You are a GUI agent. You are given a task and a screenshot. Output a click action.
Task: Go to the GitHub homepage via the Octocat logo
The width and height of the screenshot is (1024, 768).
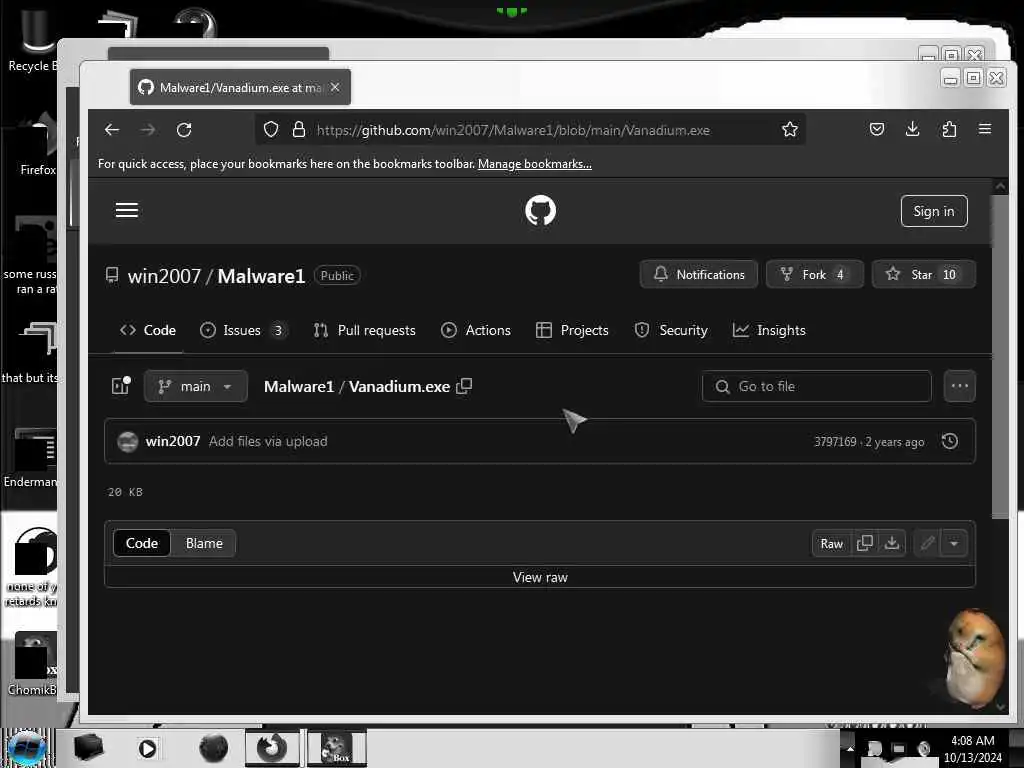click(x=540, y=210)
